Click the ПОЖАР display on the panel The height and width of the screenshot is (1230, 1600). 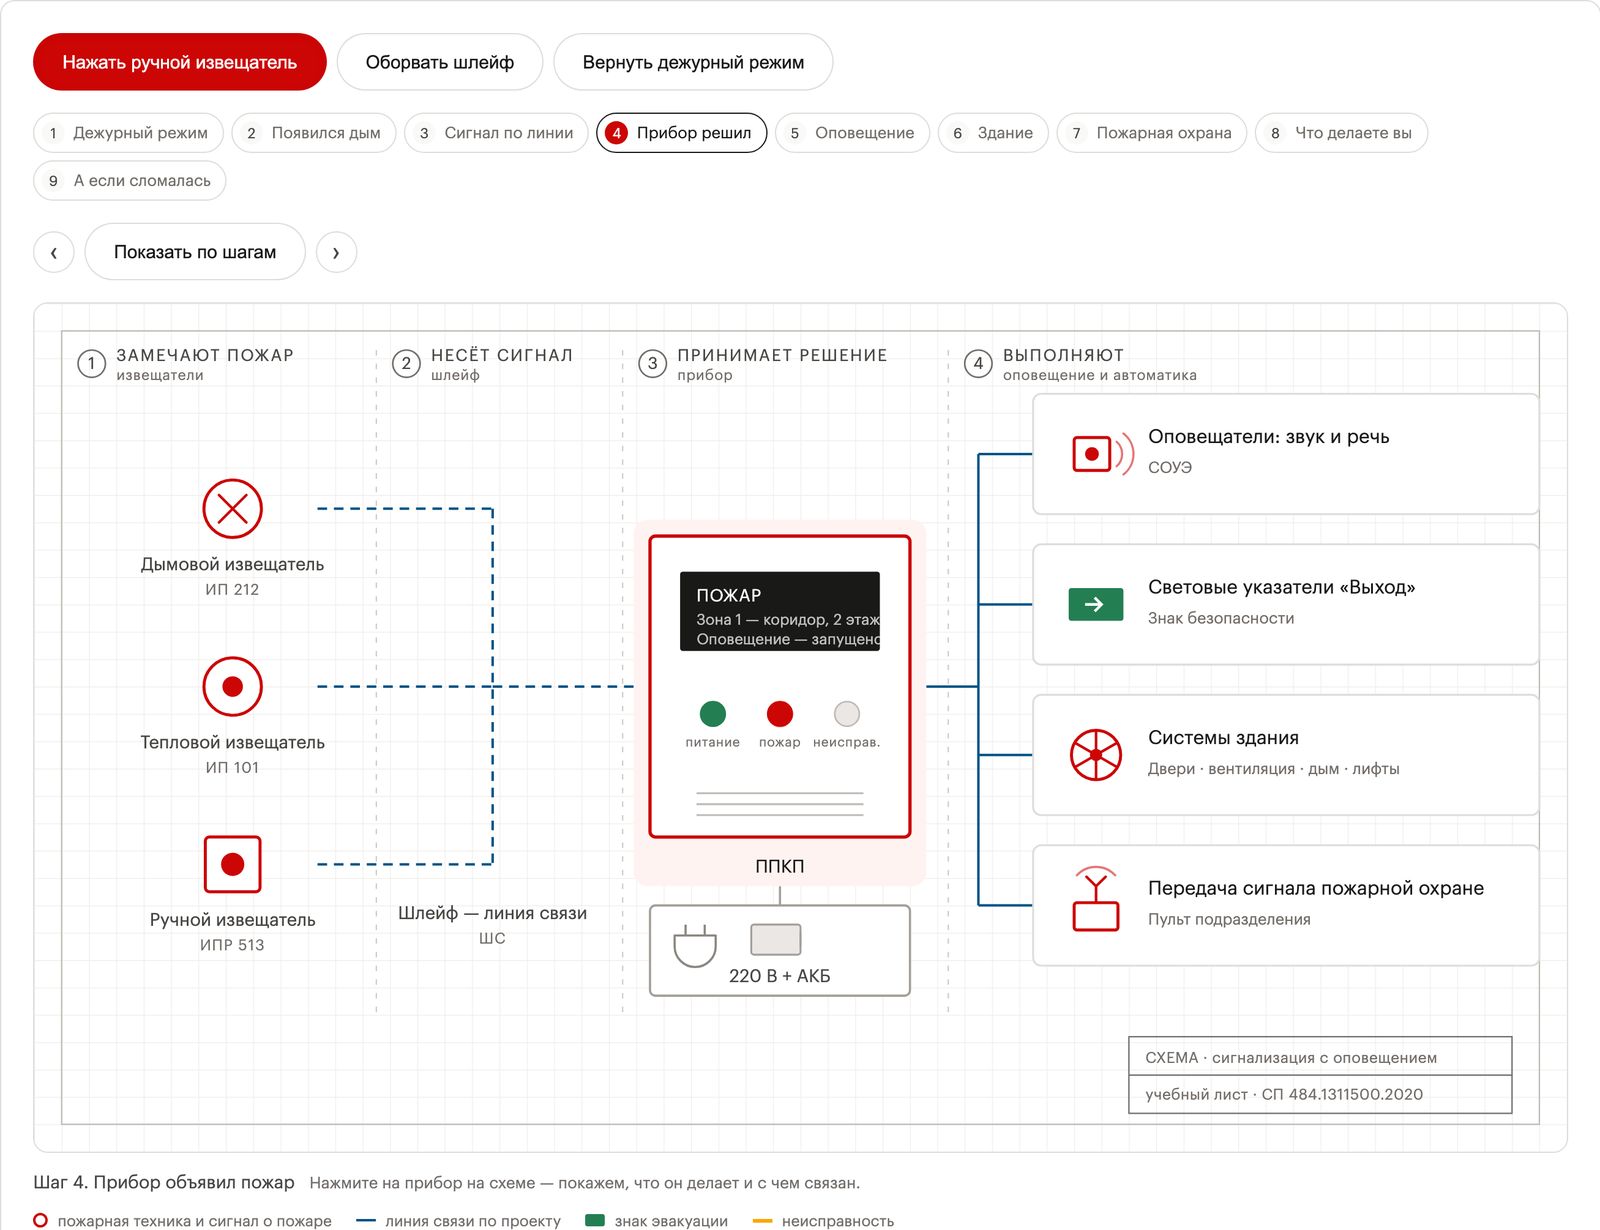[780, 611]
